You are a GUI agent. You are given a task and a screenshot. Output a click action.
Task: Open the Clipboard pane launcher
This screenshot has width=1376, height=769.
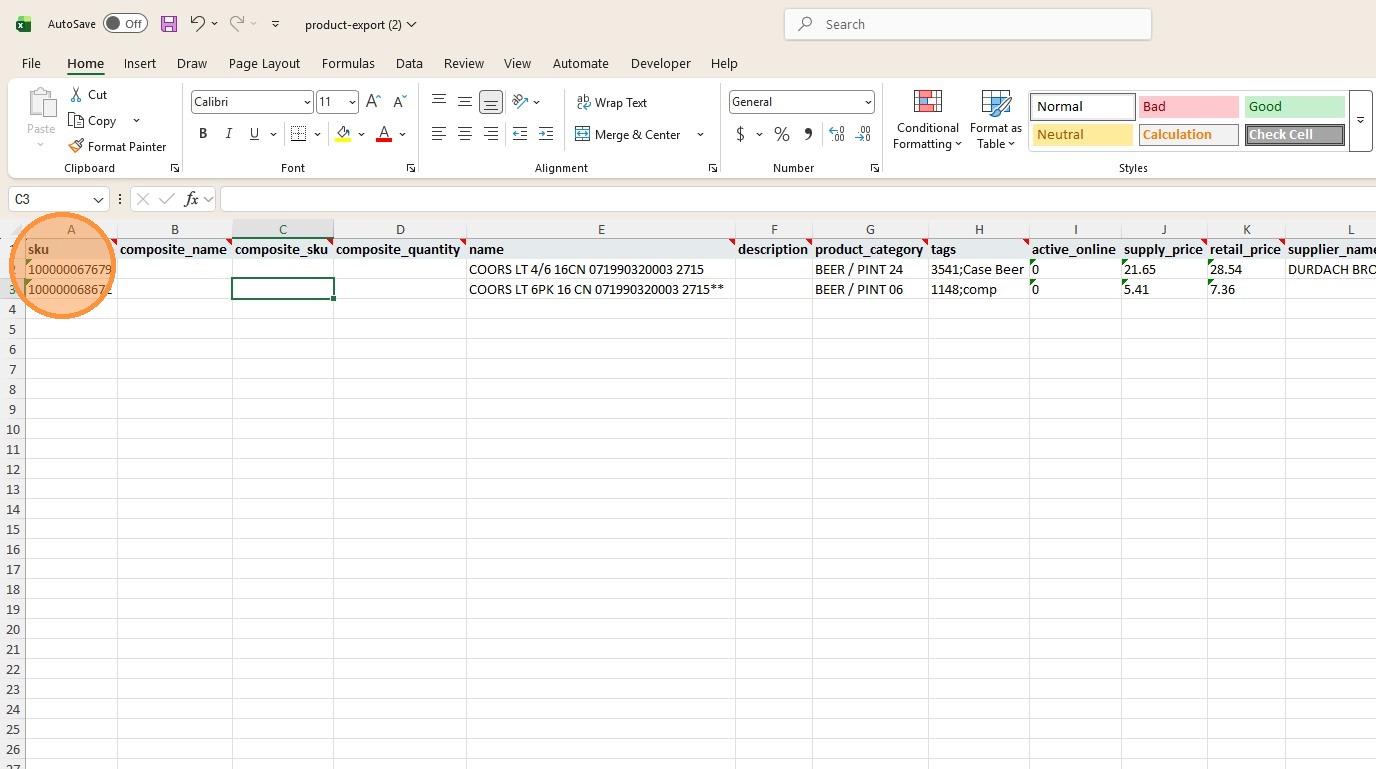pos(175,168)
